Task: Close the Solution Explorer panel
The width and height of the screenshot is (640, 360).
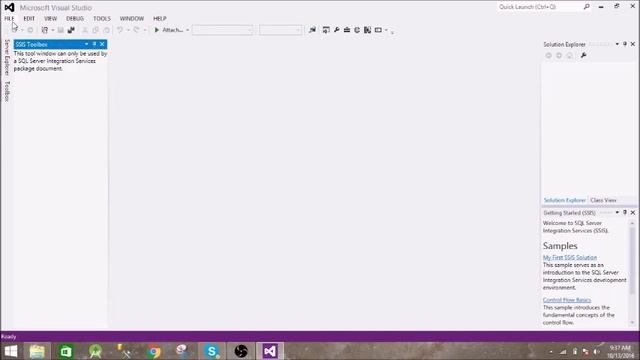Action: (x=633, y=44)
